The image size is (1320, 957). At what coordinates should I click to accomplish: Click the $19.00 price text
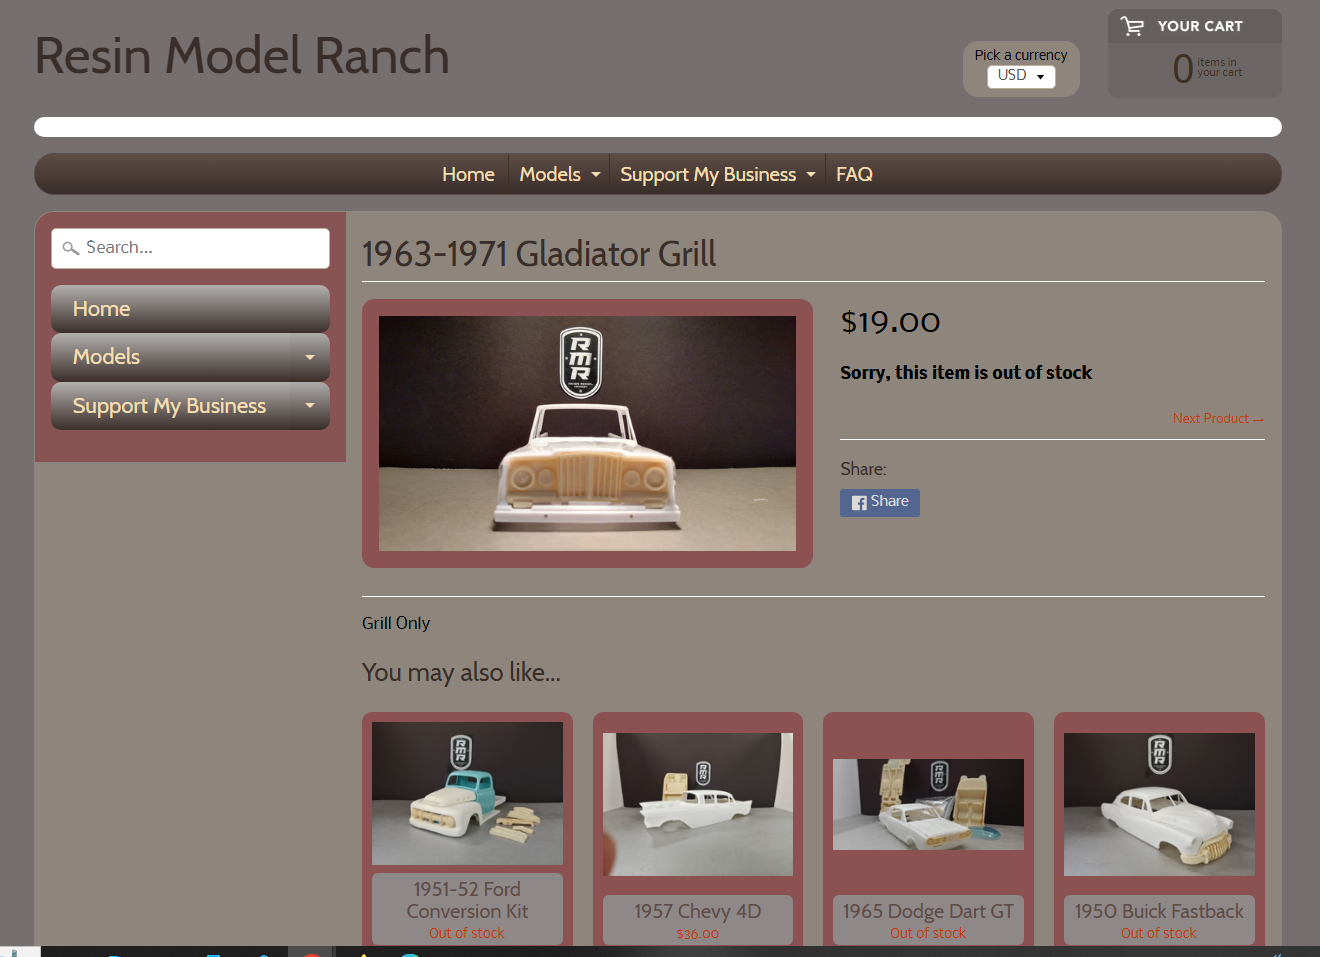tap(890, 322)
